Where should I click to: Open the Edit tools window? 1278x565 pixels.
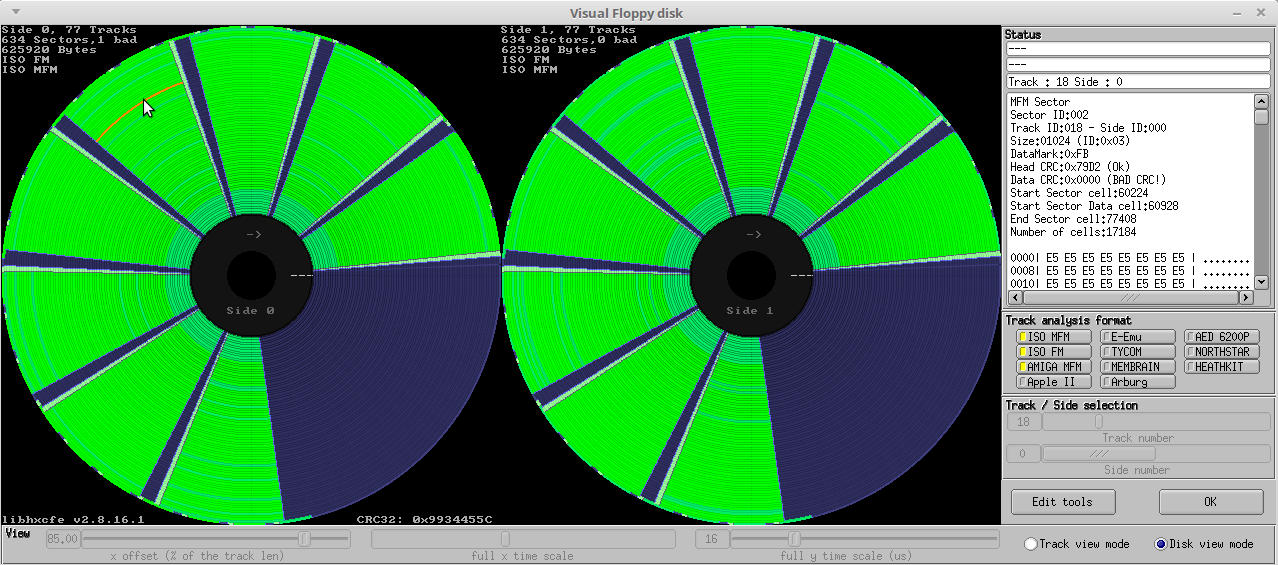click(1062, 502)
